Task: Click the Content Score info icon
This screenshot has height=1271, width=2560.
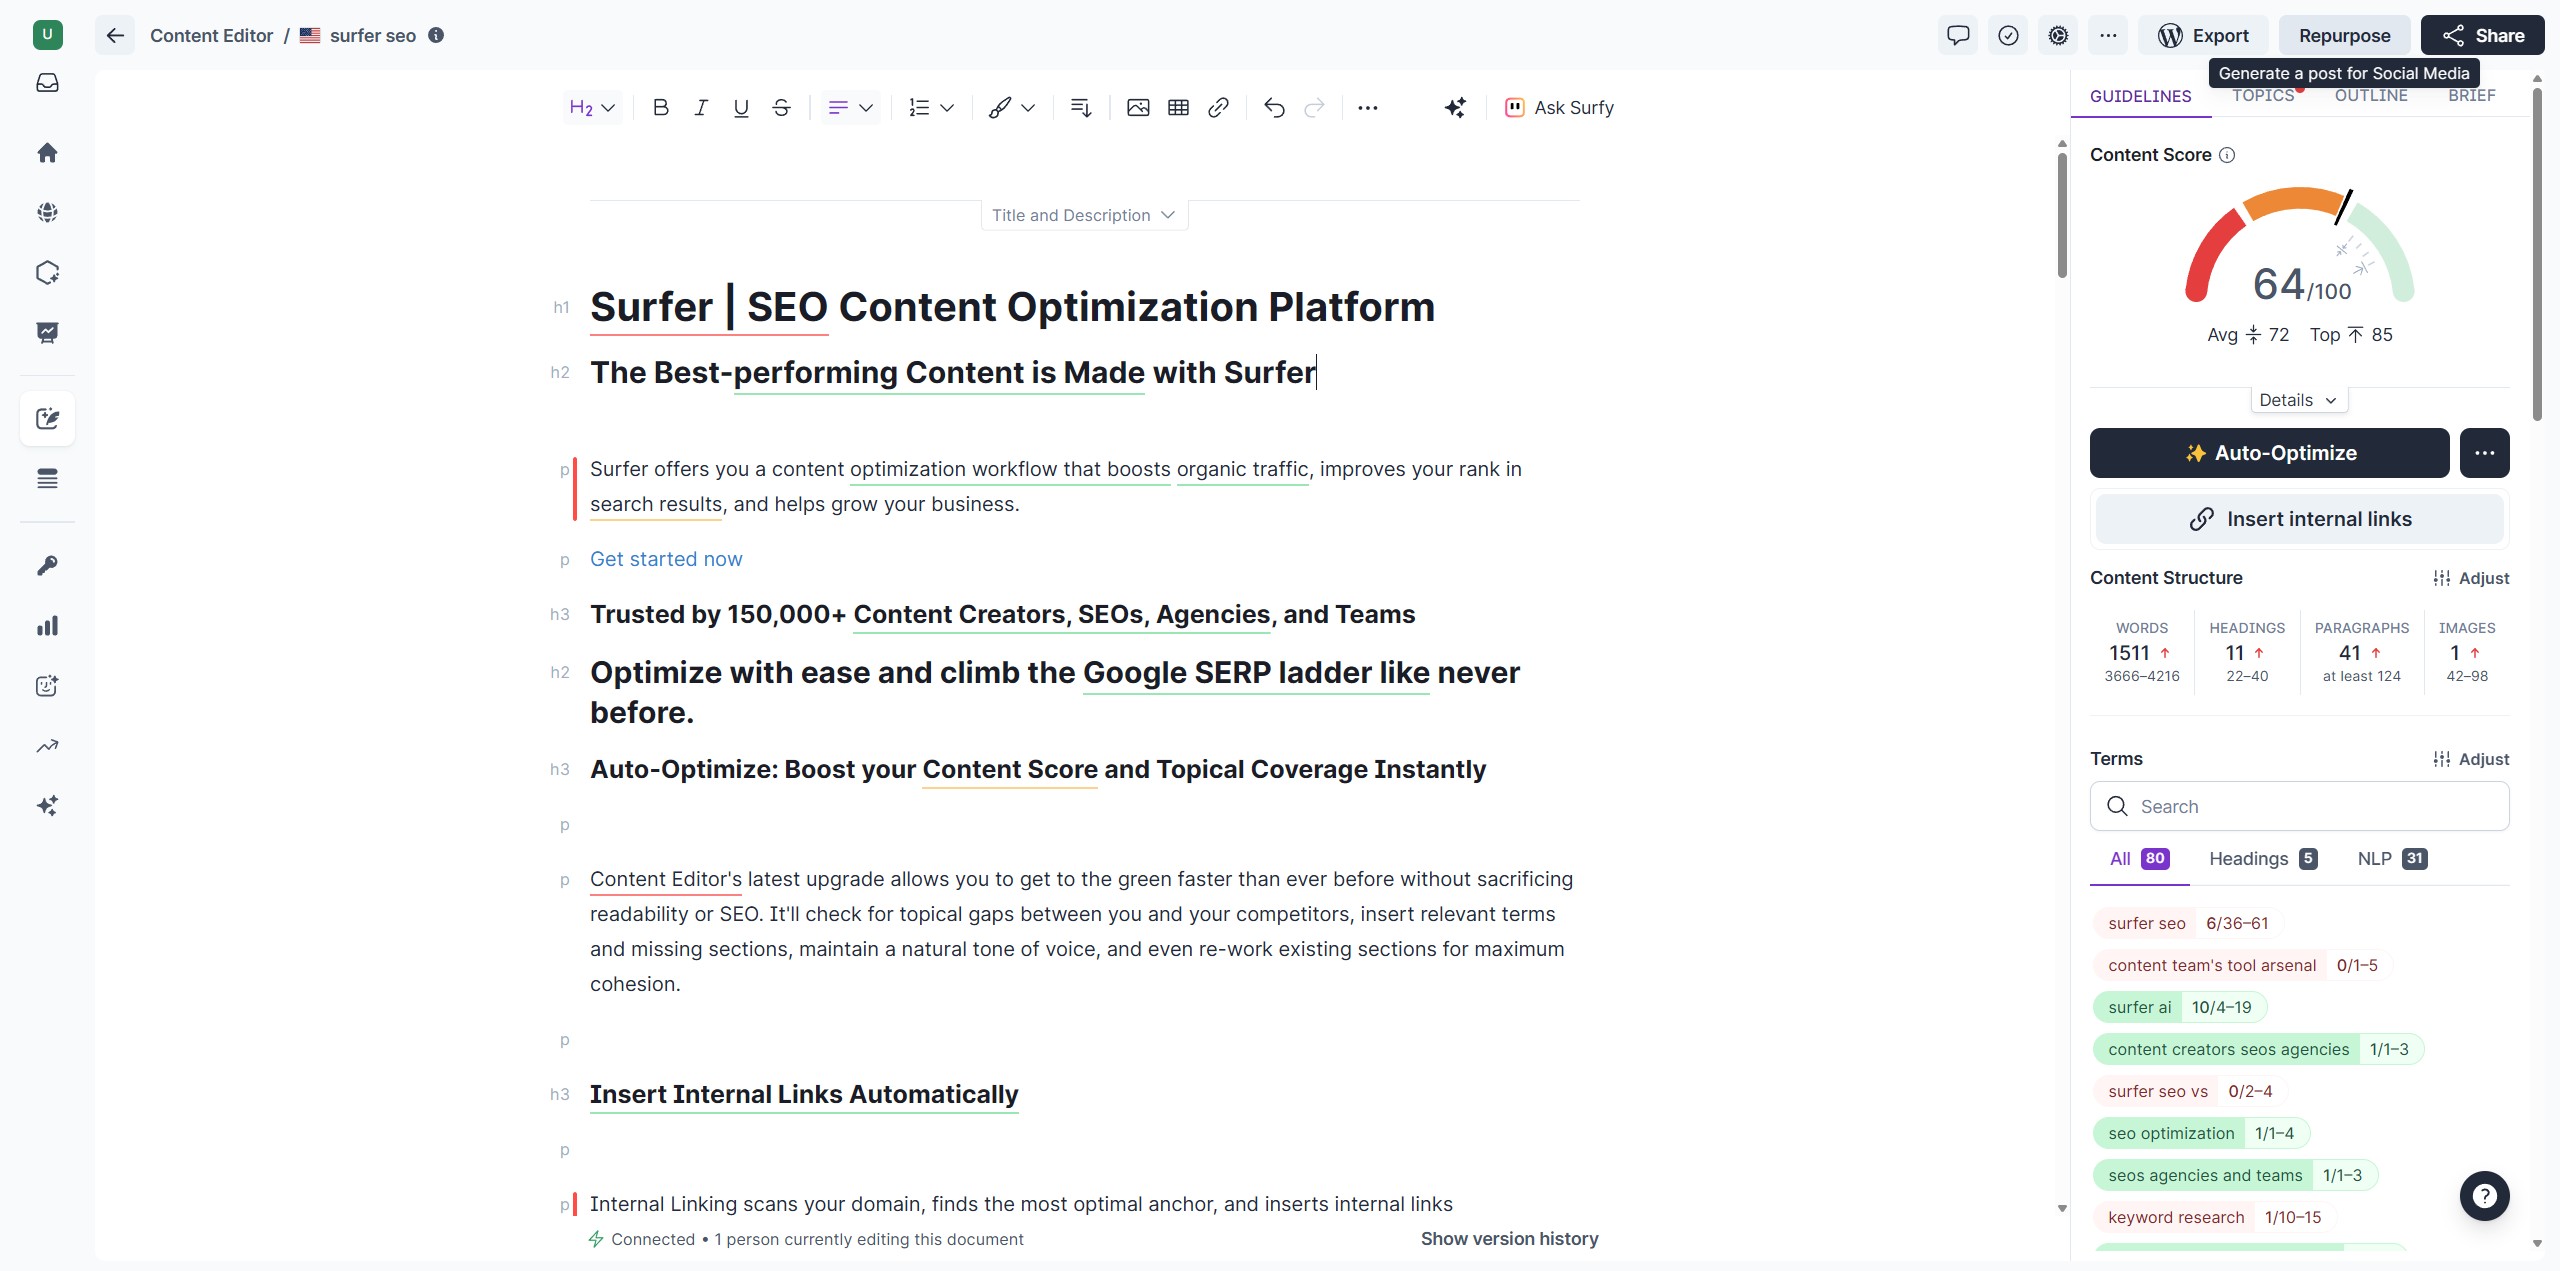Action: coord(2227,155)
